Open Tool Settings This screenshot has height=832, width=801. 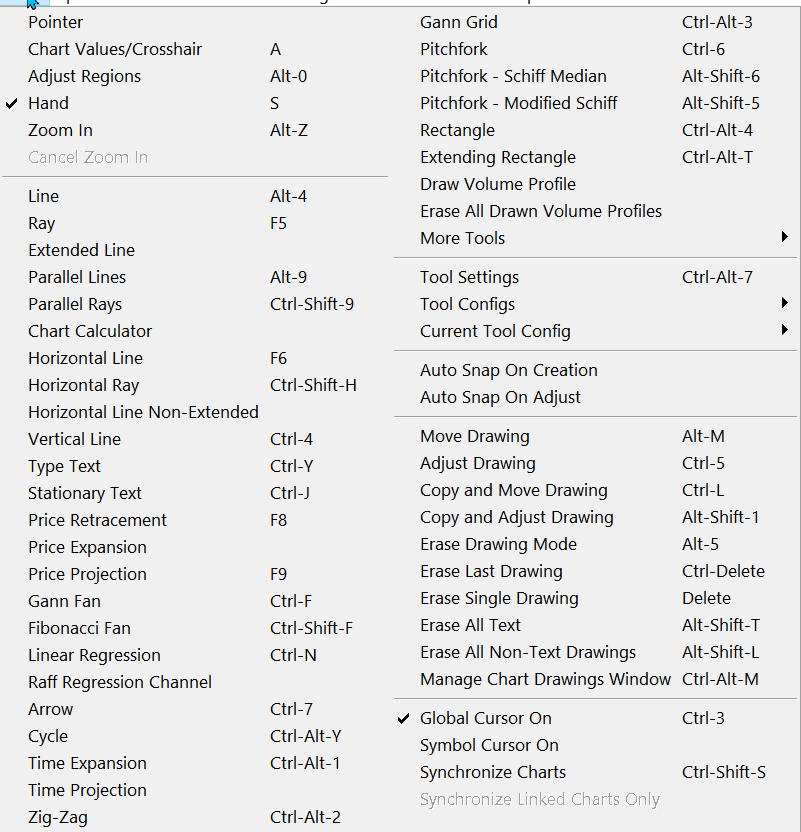[x=469, y=277]
